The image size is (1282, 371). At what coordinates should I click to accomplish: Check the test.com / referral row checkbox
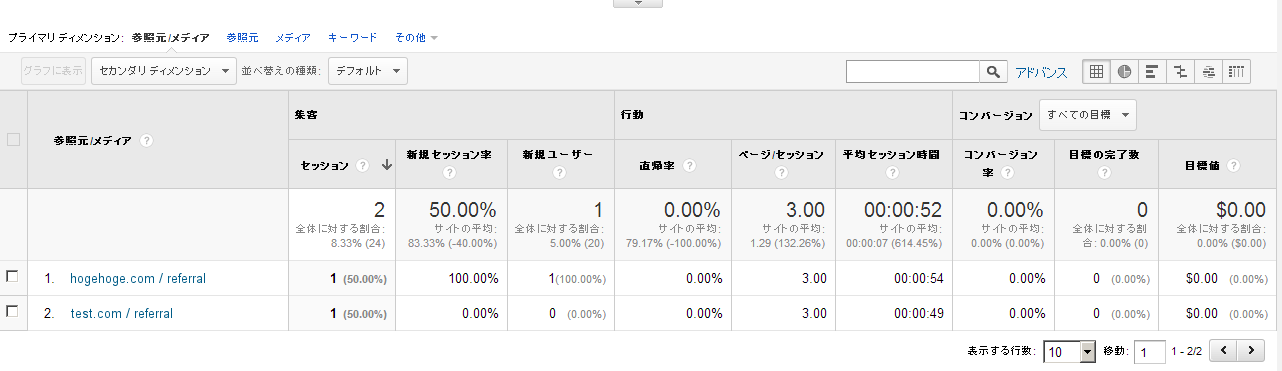[x=12, y=312]
